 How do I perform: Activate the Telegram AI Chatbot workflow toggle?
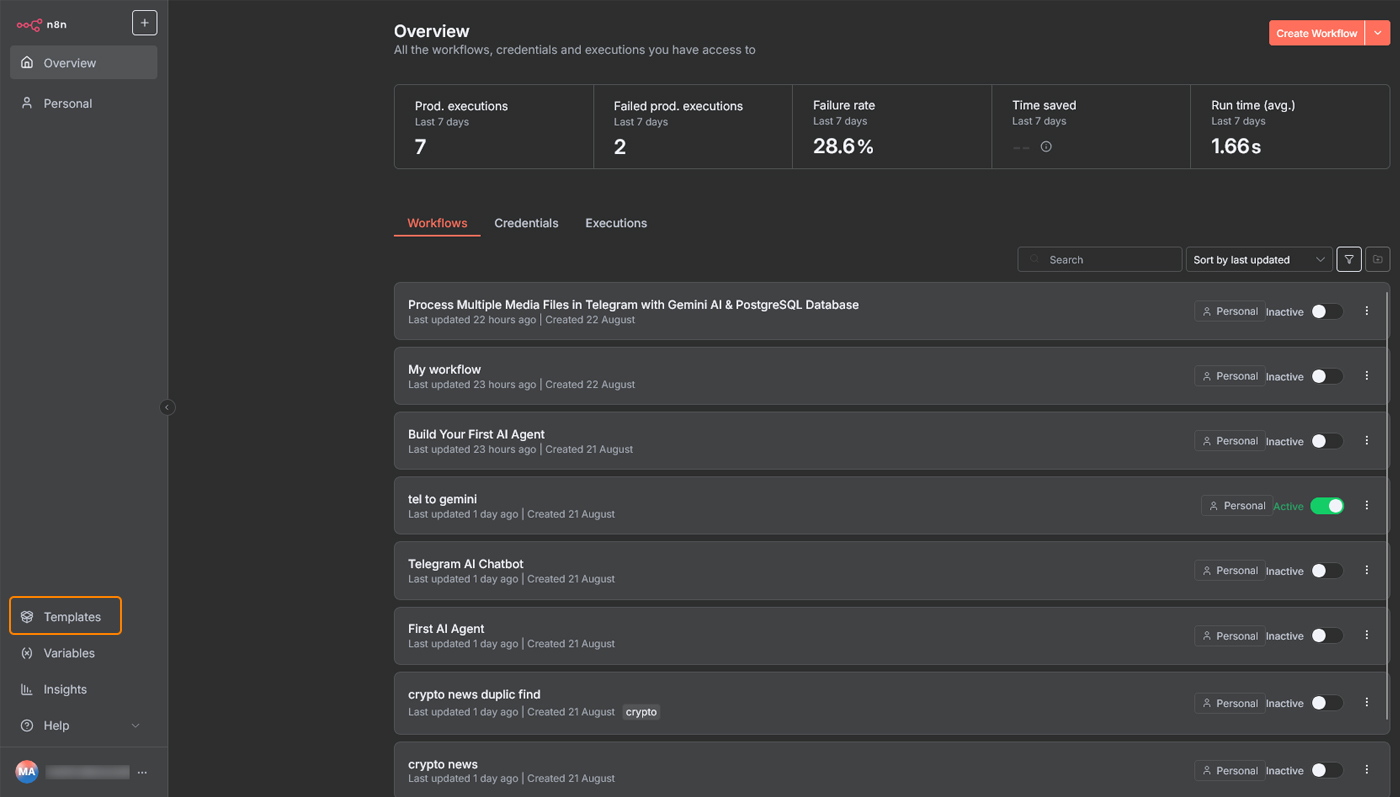click(x=1327, y=571)
